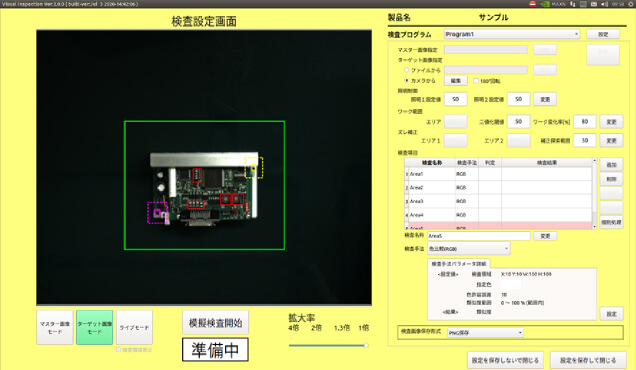
Task: Select the magenta dashed region on the board
Action: point(157,213)
